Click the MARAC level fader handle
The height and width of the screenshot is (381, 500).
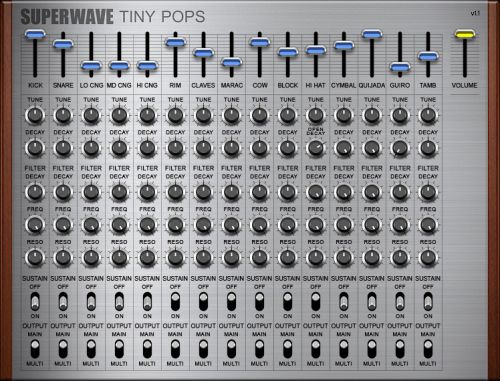click(x=231, y=62)
